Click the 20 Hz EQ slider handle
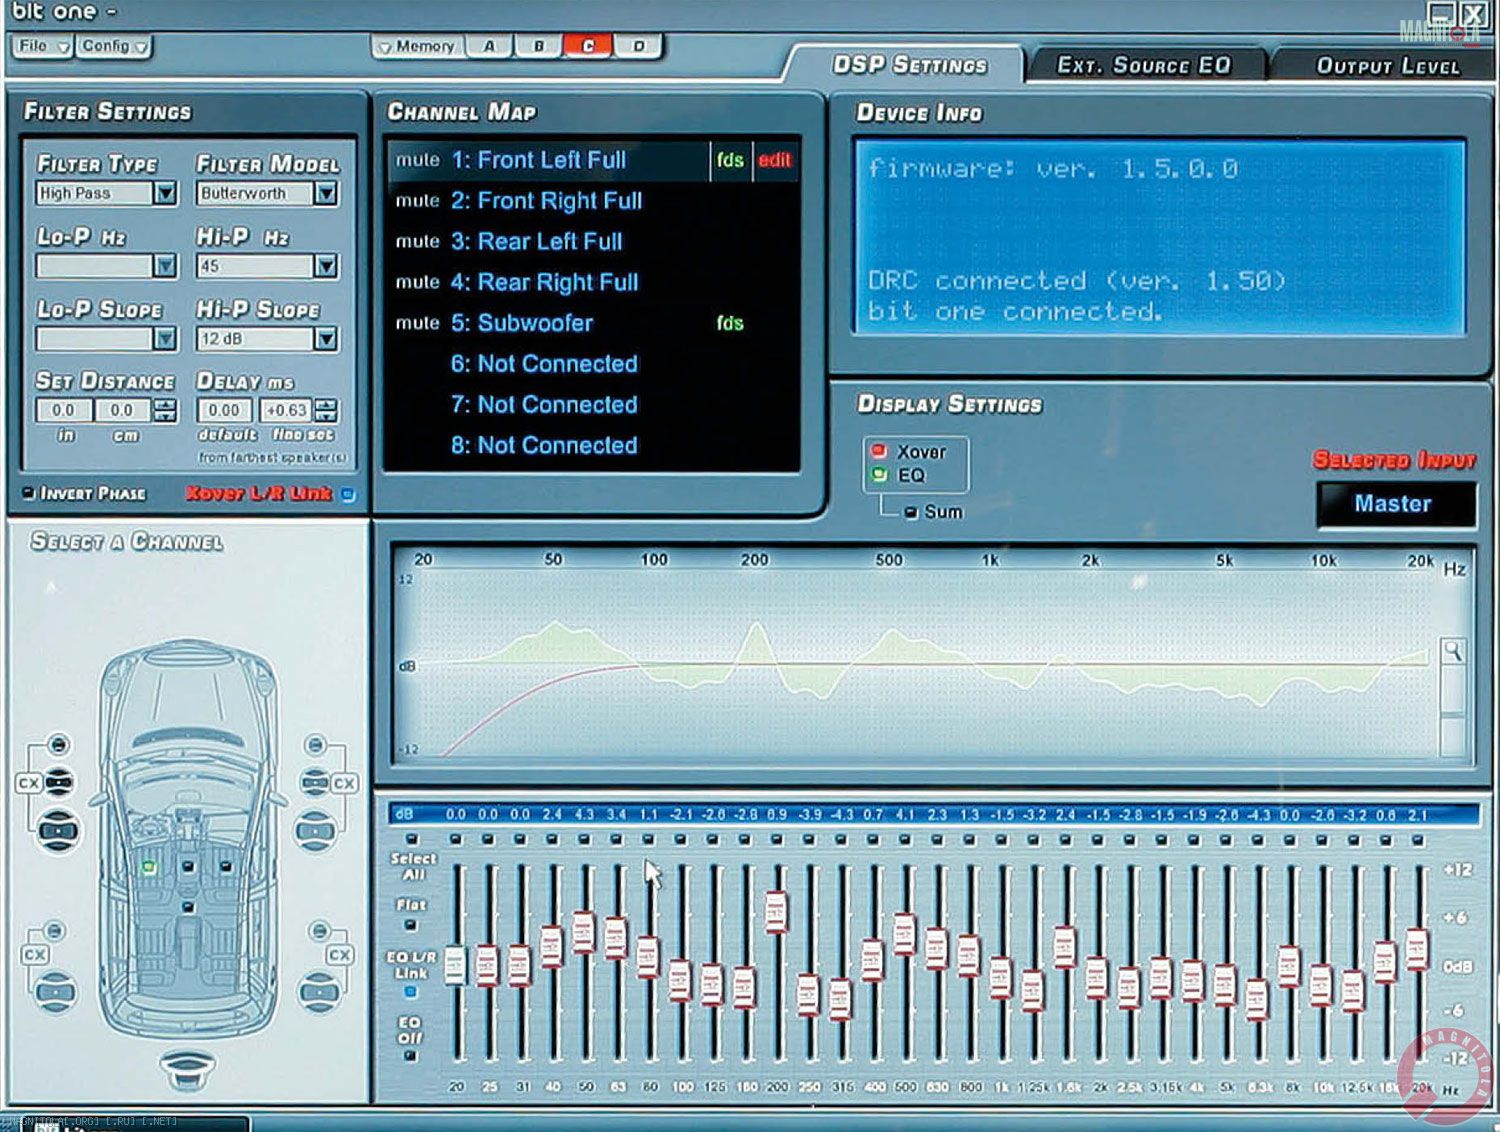1500x1132 pixels. pyautogui.click(x=455, y=966)
